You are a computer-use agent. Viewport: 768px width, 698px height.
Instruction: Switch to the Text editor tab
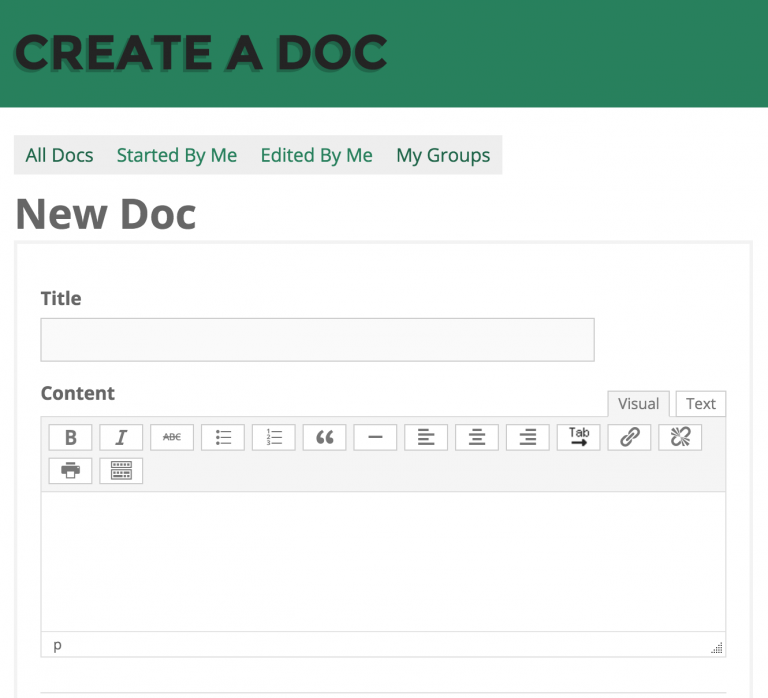pyautogui.click(x=700, y=404)
